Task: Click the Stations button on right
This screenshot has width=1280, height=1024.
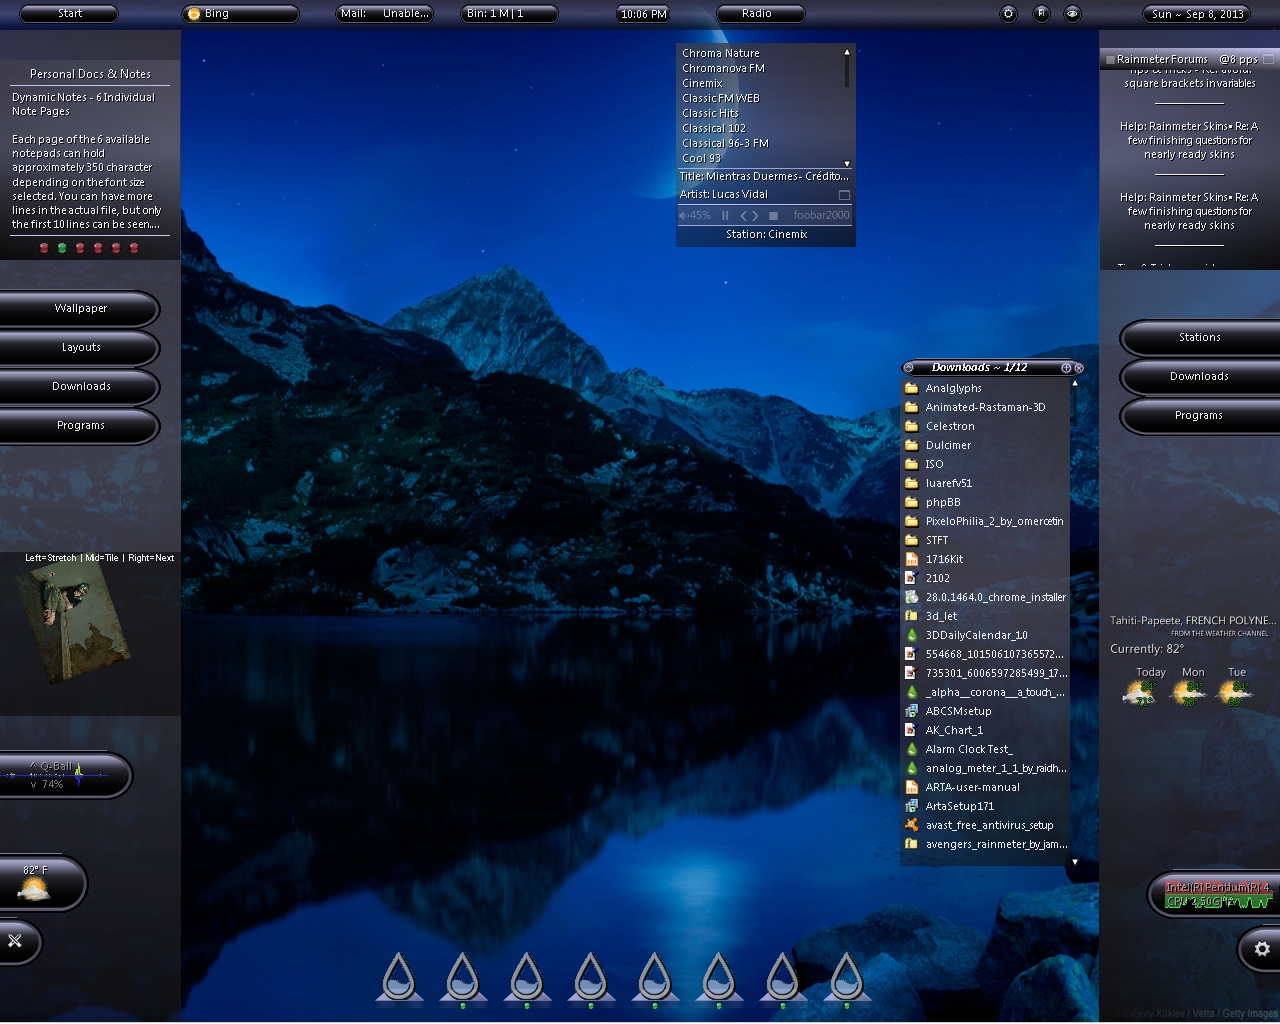Action: (1200, 338)
